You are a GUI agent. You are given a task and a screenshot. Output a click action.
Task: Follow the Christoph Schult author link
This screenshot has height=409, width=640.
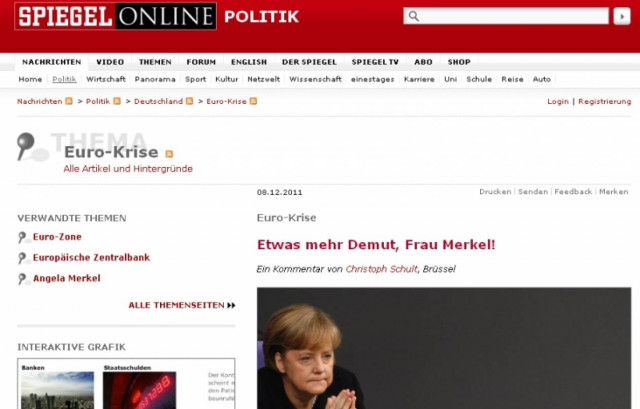click(382, 269)
